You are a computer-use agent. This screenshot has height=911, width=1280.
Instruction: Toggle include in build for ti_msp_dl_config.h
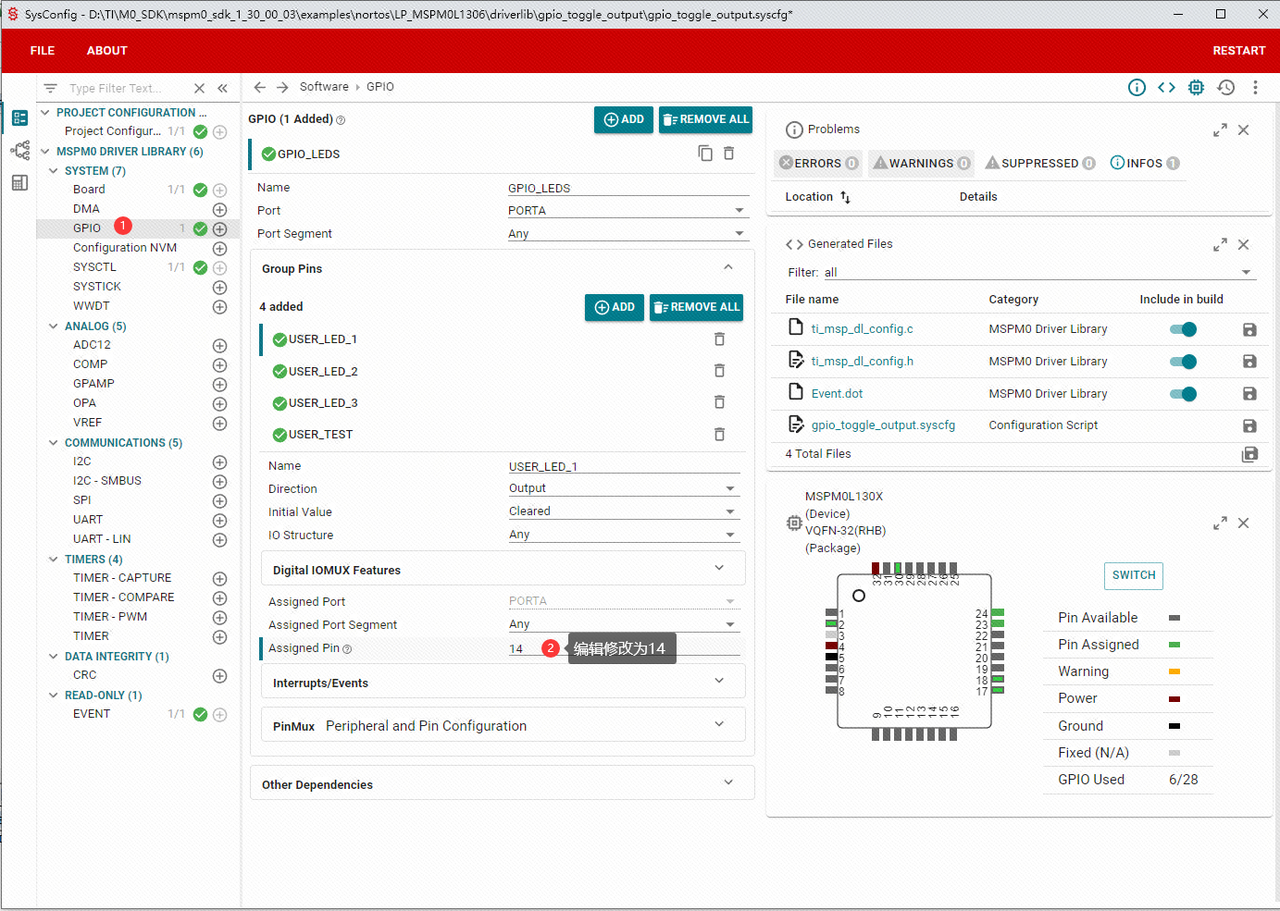pos(1183,361)
